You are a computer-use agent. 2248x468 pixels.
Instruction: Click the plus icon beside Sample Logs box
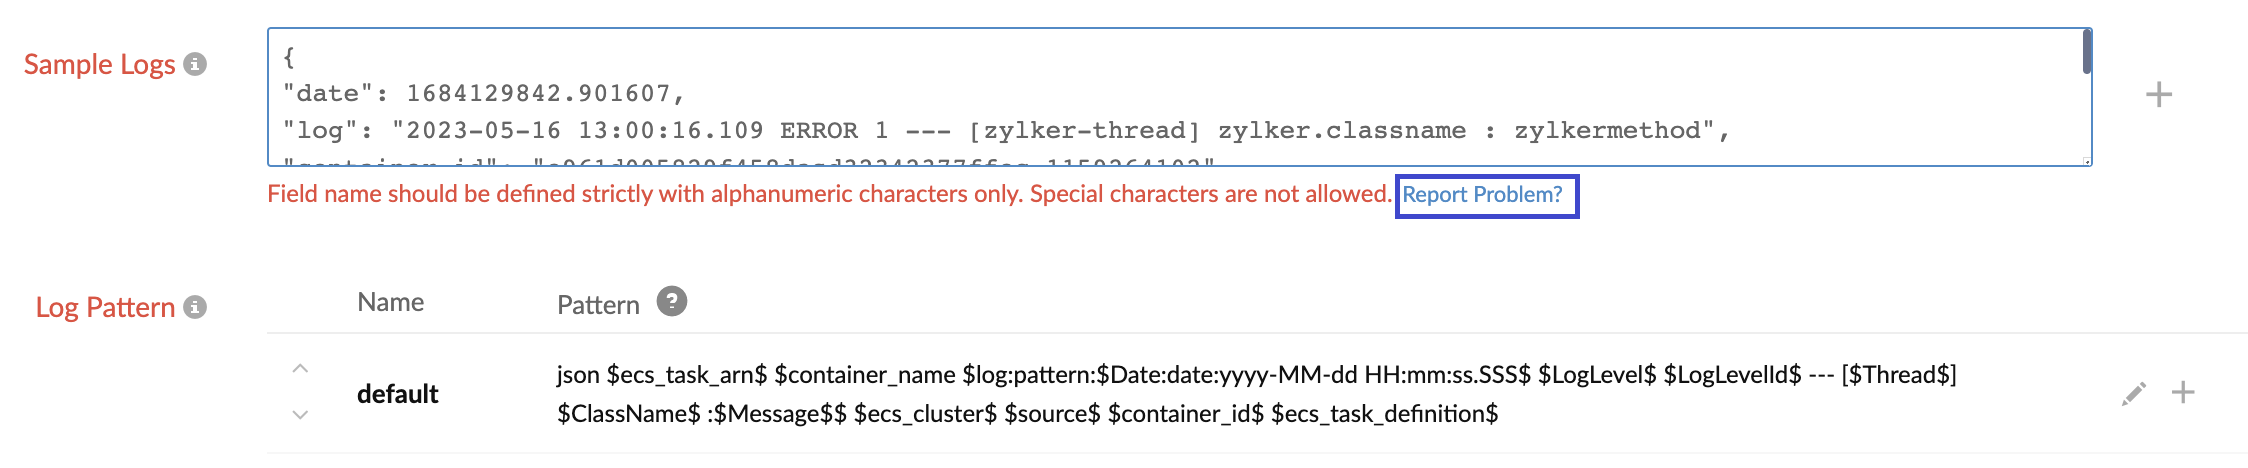(2159, 95)
